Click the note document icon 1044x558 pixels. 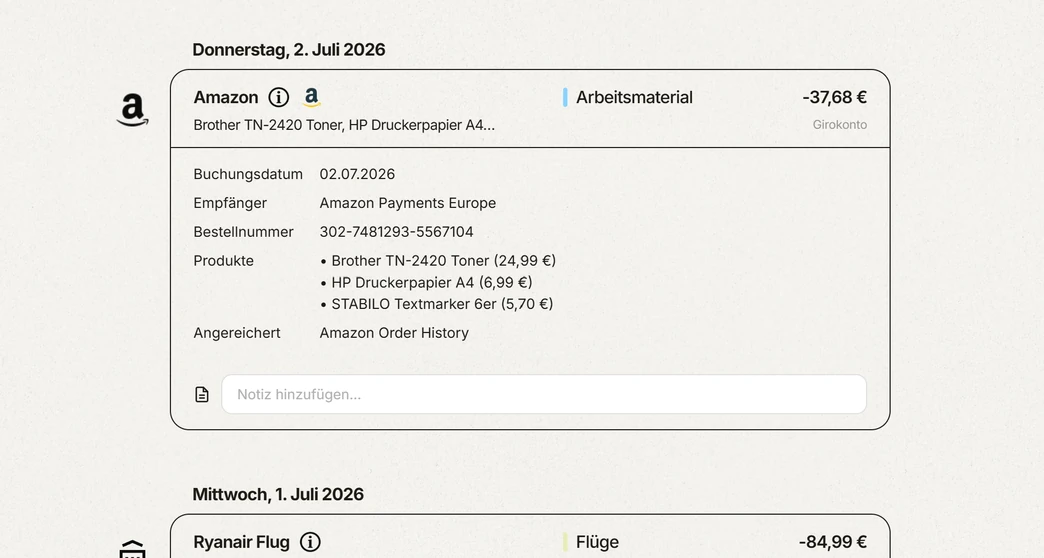(x=202, y=394)
